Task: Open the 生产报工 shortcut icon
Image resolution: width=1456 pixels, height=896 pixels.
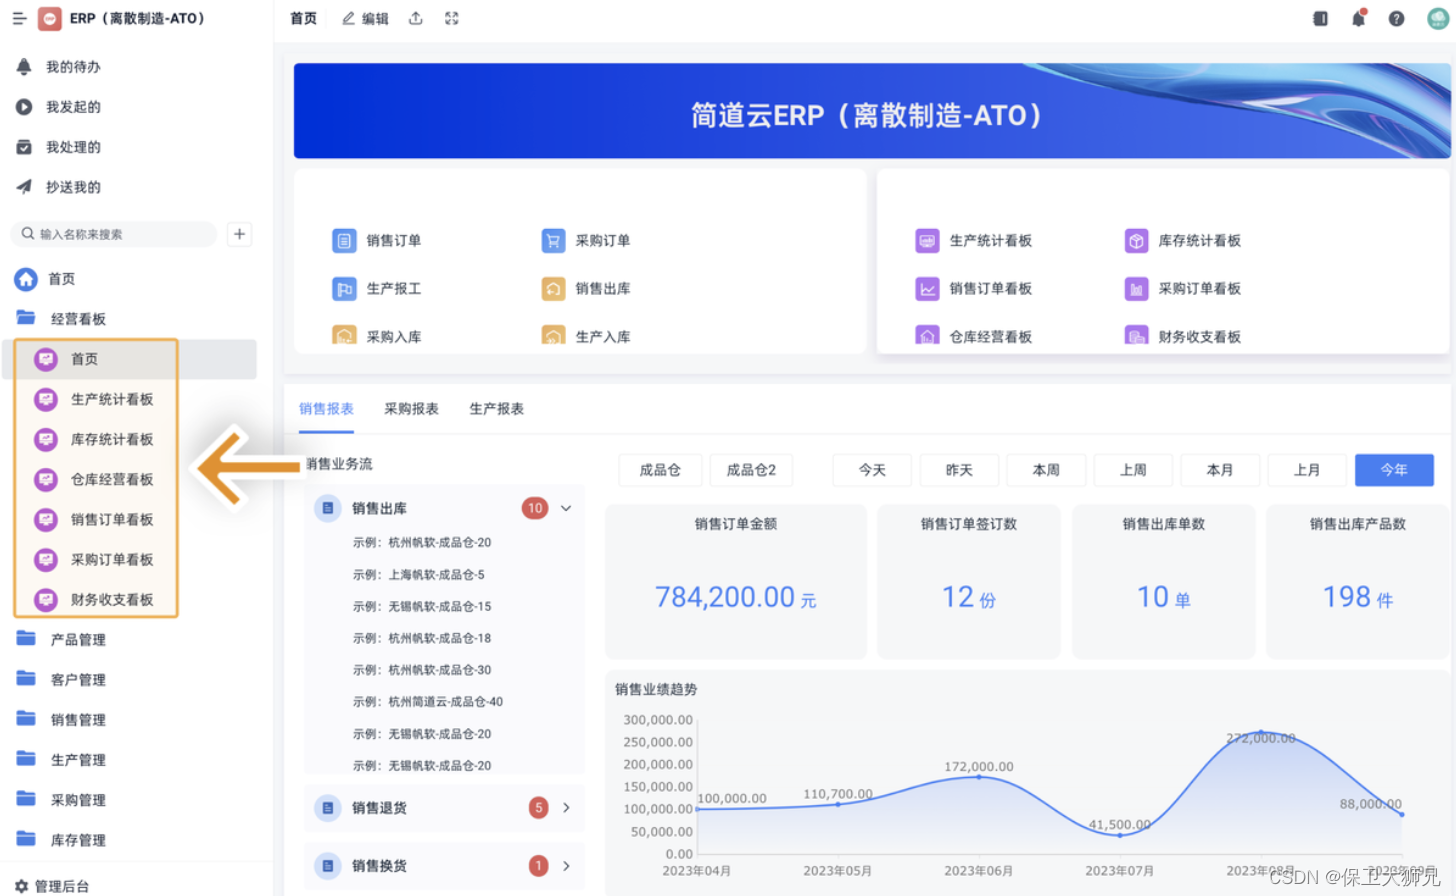Action: [344, 288]
